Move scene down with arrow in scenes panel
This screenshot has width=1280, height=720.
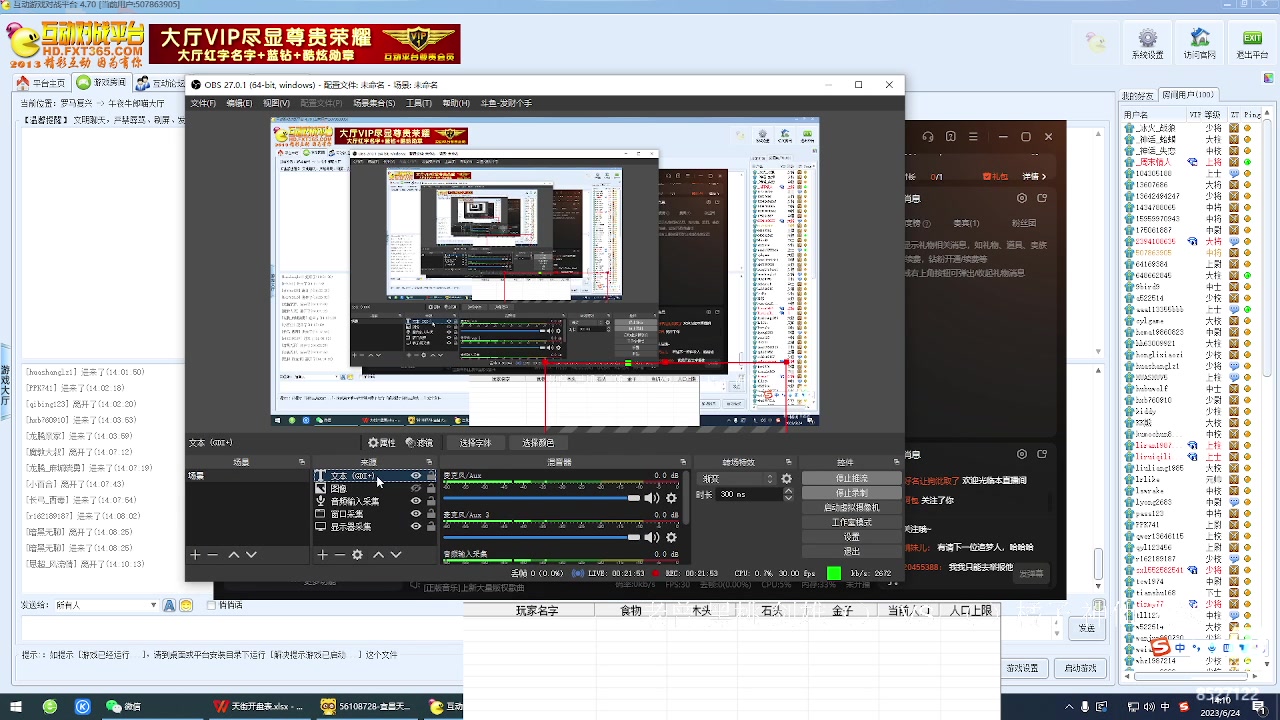pyautogui.click(x=251, y=555)
